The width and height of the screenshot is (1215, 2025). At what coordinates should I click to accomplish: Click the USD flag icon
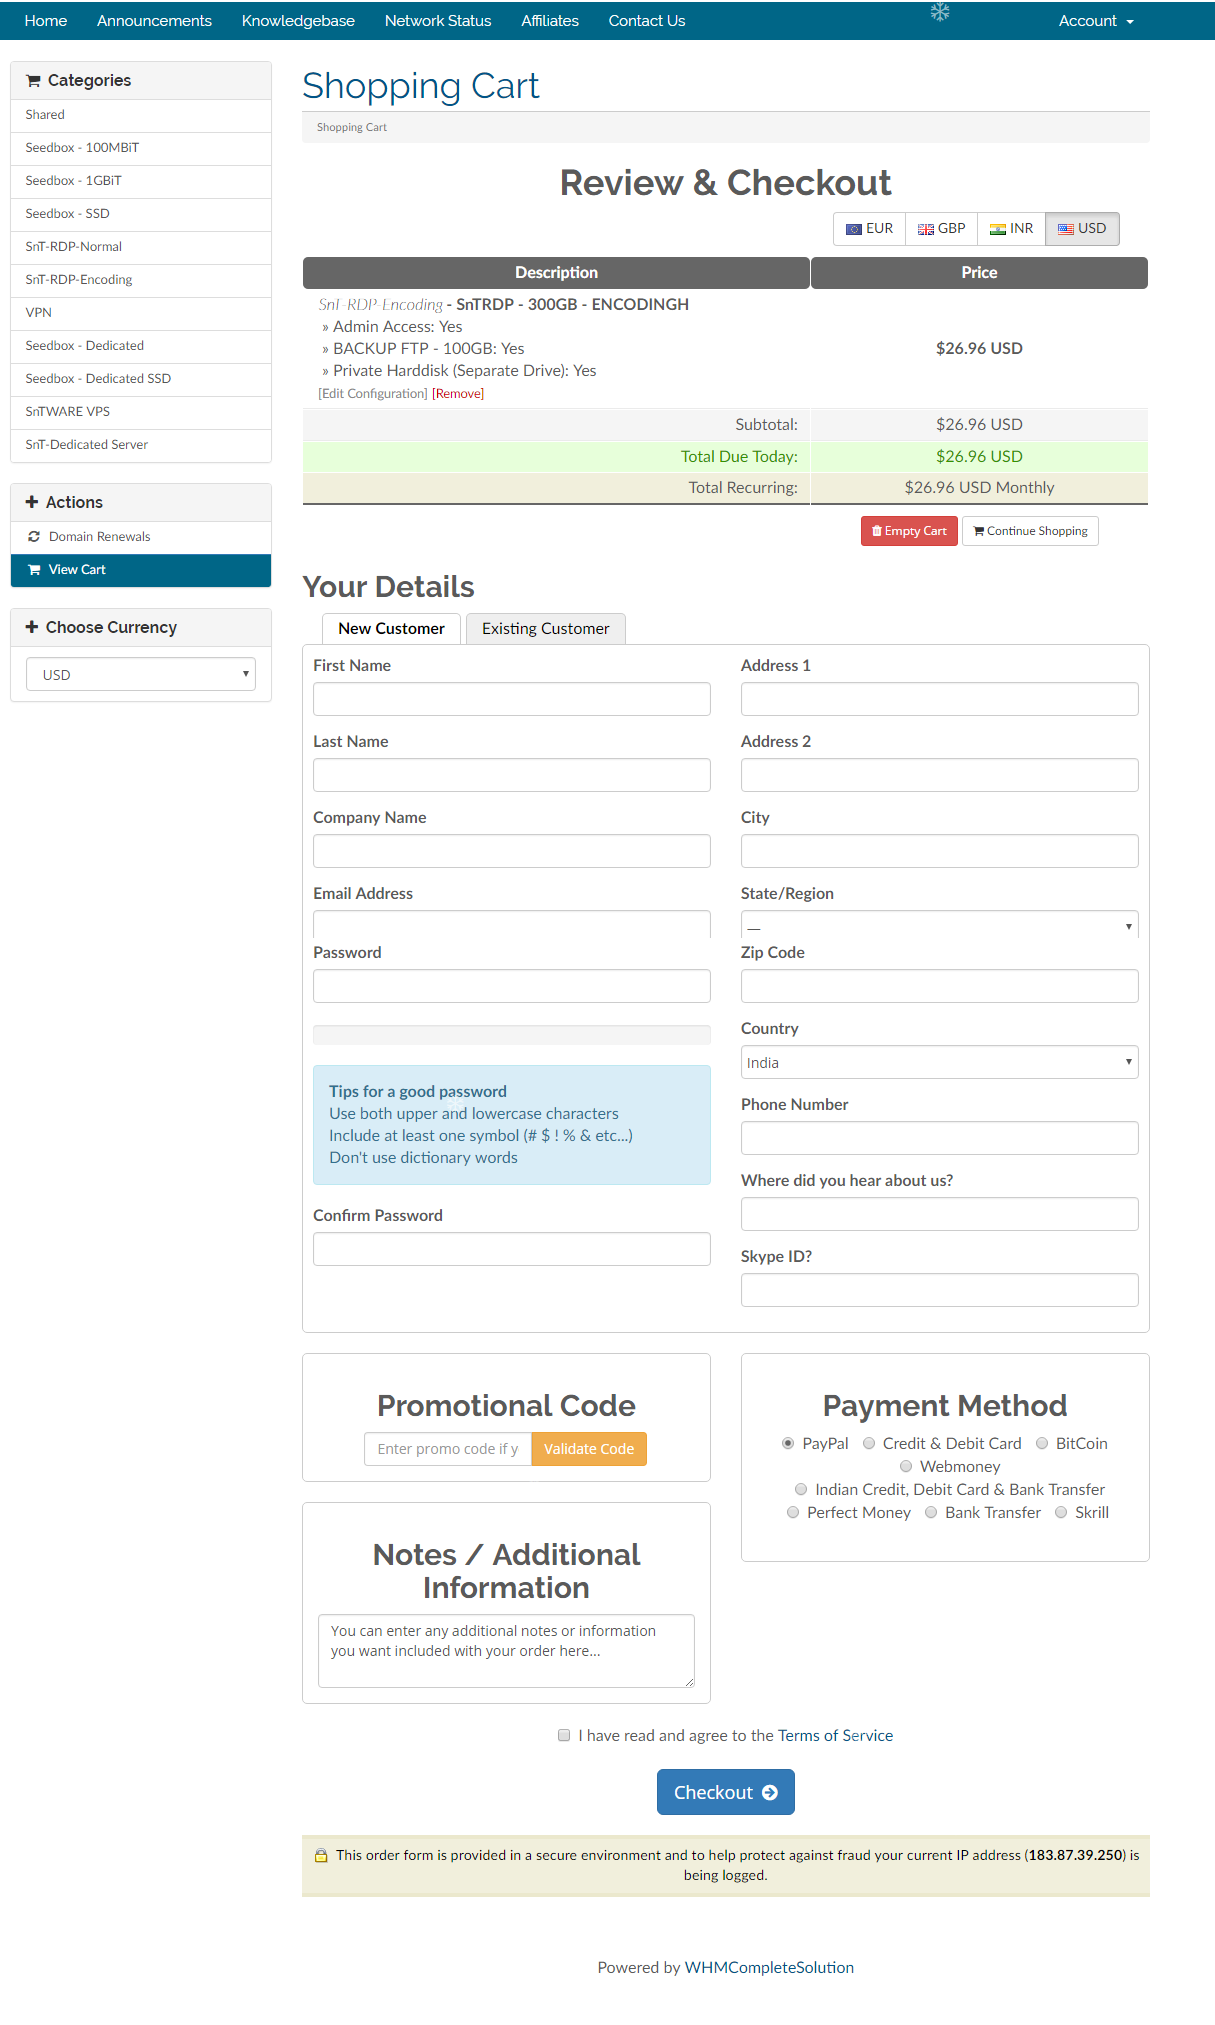click(x=1066, y=229)
